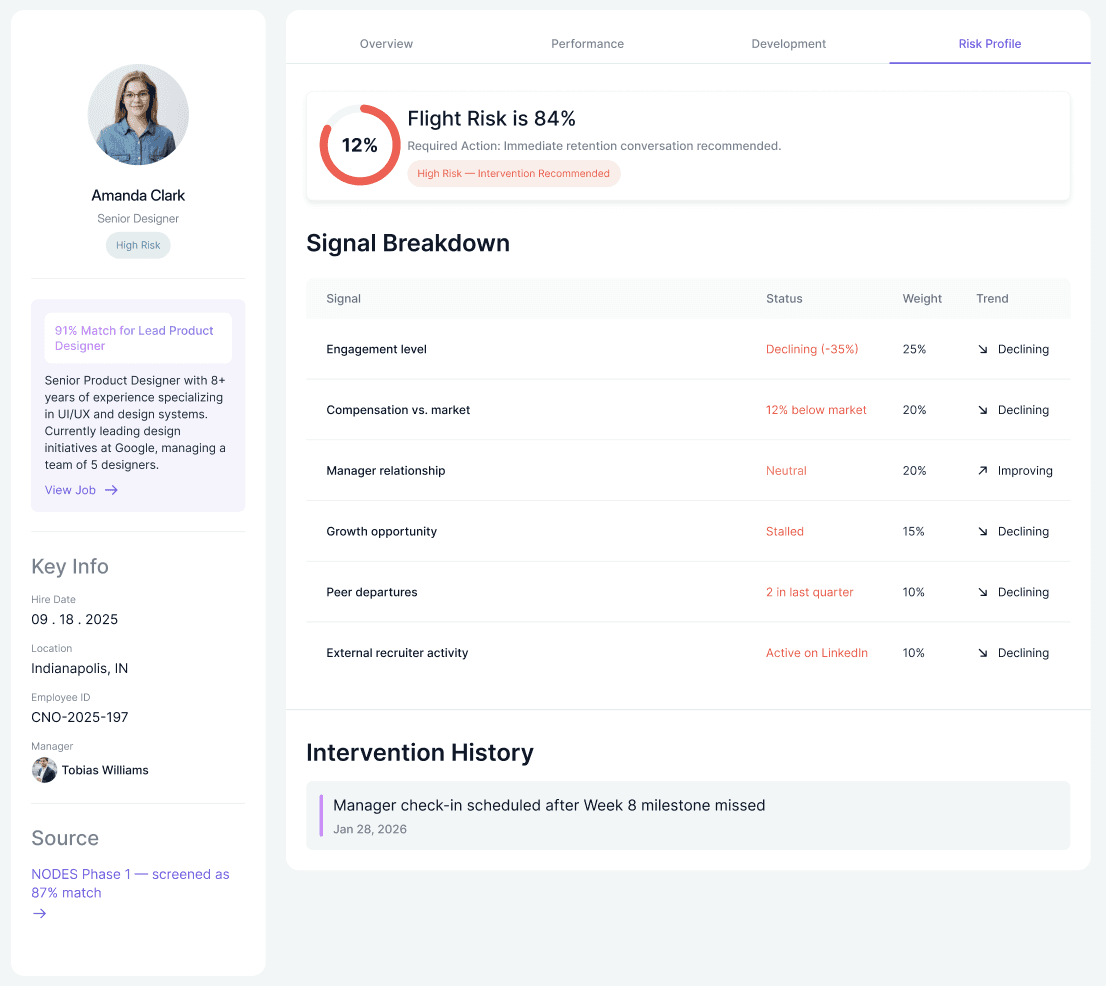Click the Signal column header
The image size is (1106, 986).
click(x=344, y=298)
